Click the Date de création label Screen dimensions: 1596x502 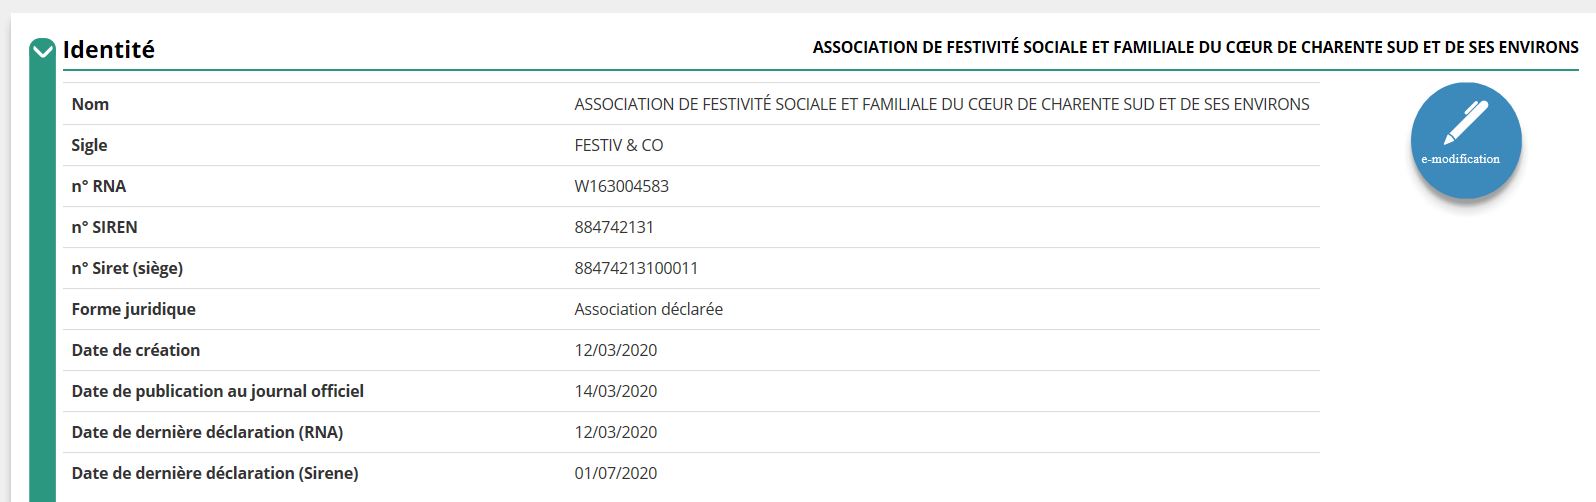[135, 350]
